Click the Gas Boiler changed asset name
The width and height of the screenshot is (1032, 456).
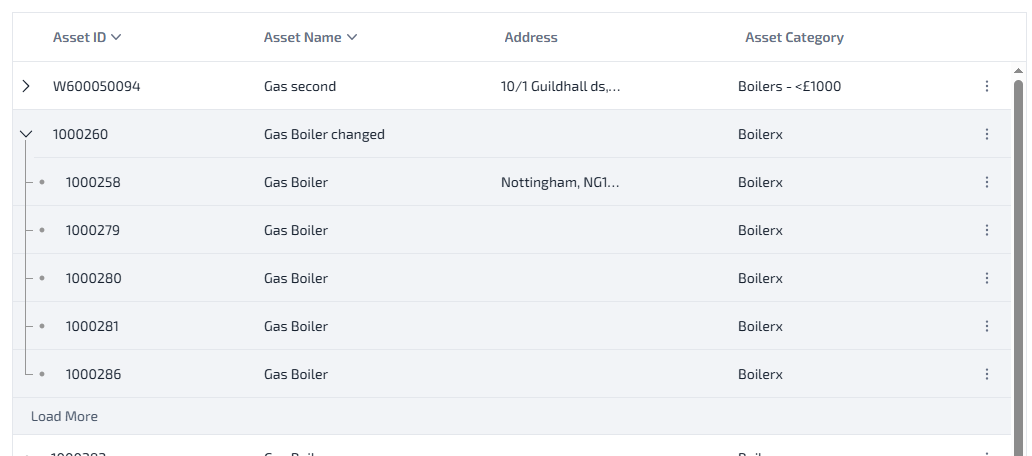coord(324,134)
